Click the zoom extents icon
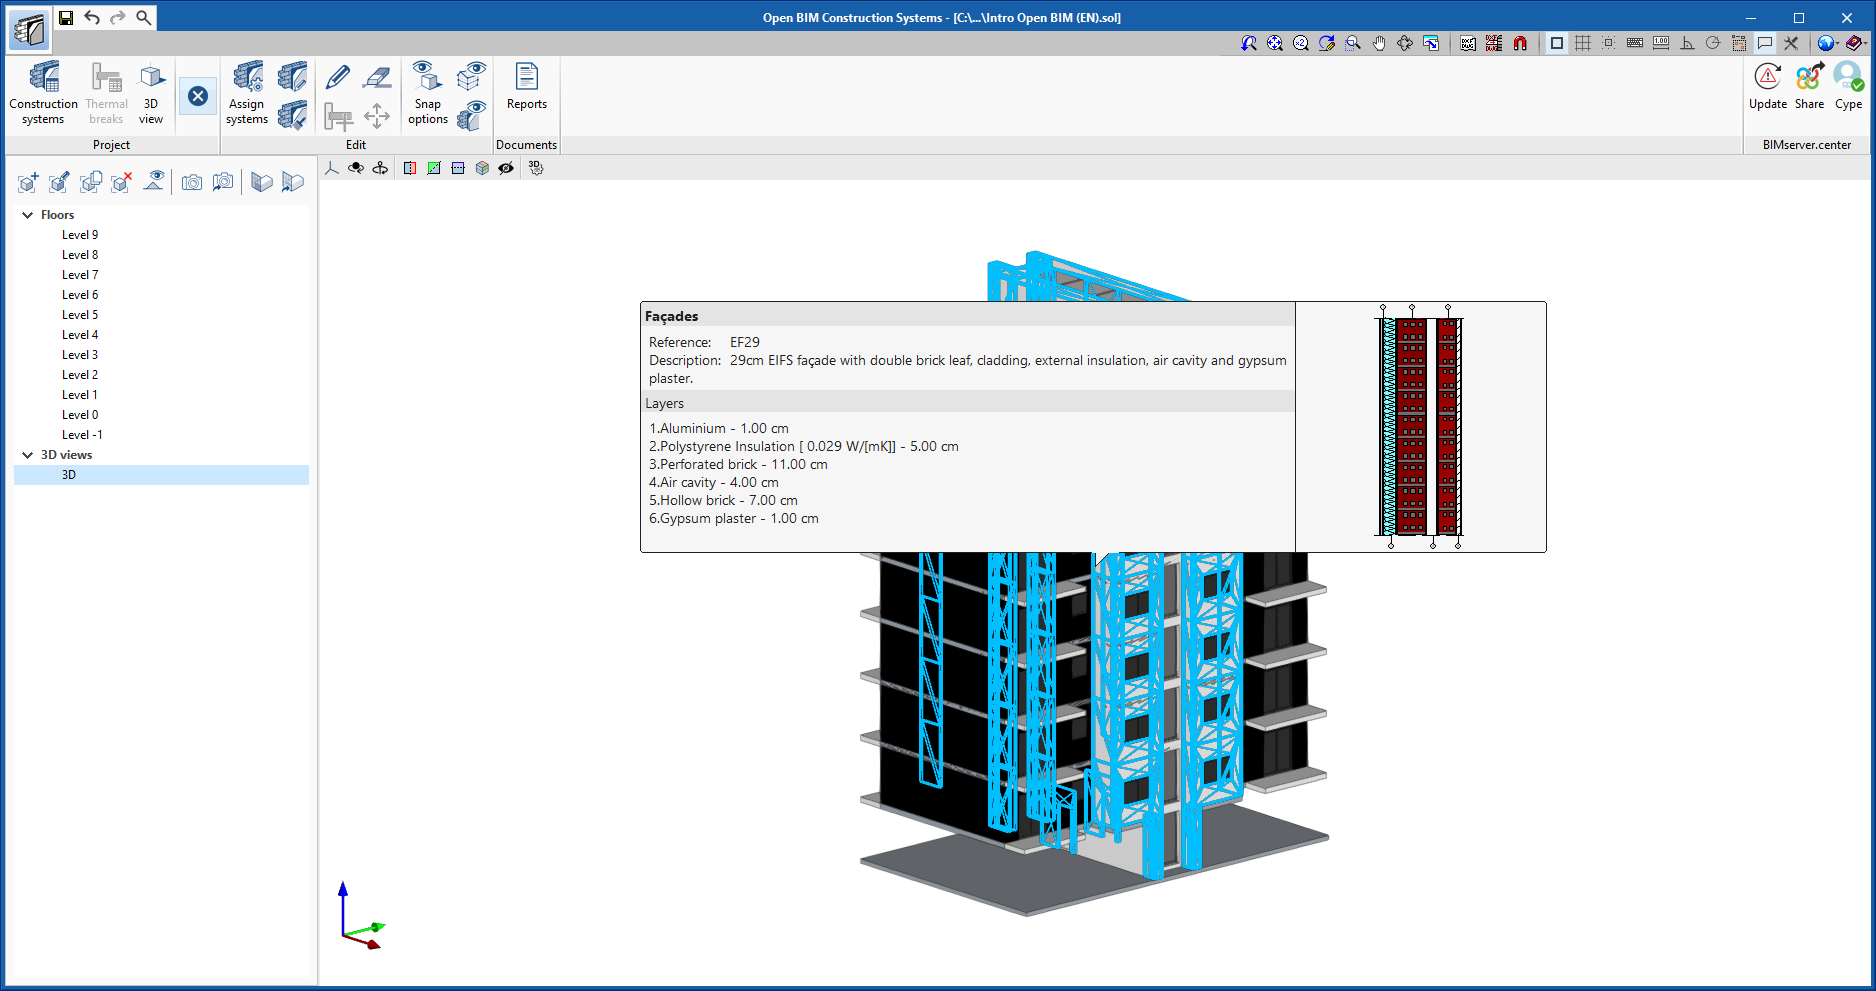1876x991 pixels. (x=1275, y=43)
